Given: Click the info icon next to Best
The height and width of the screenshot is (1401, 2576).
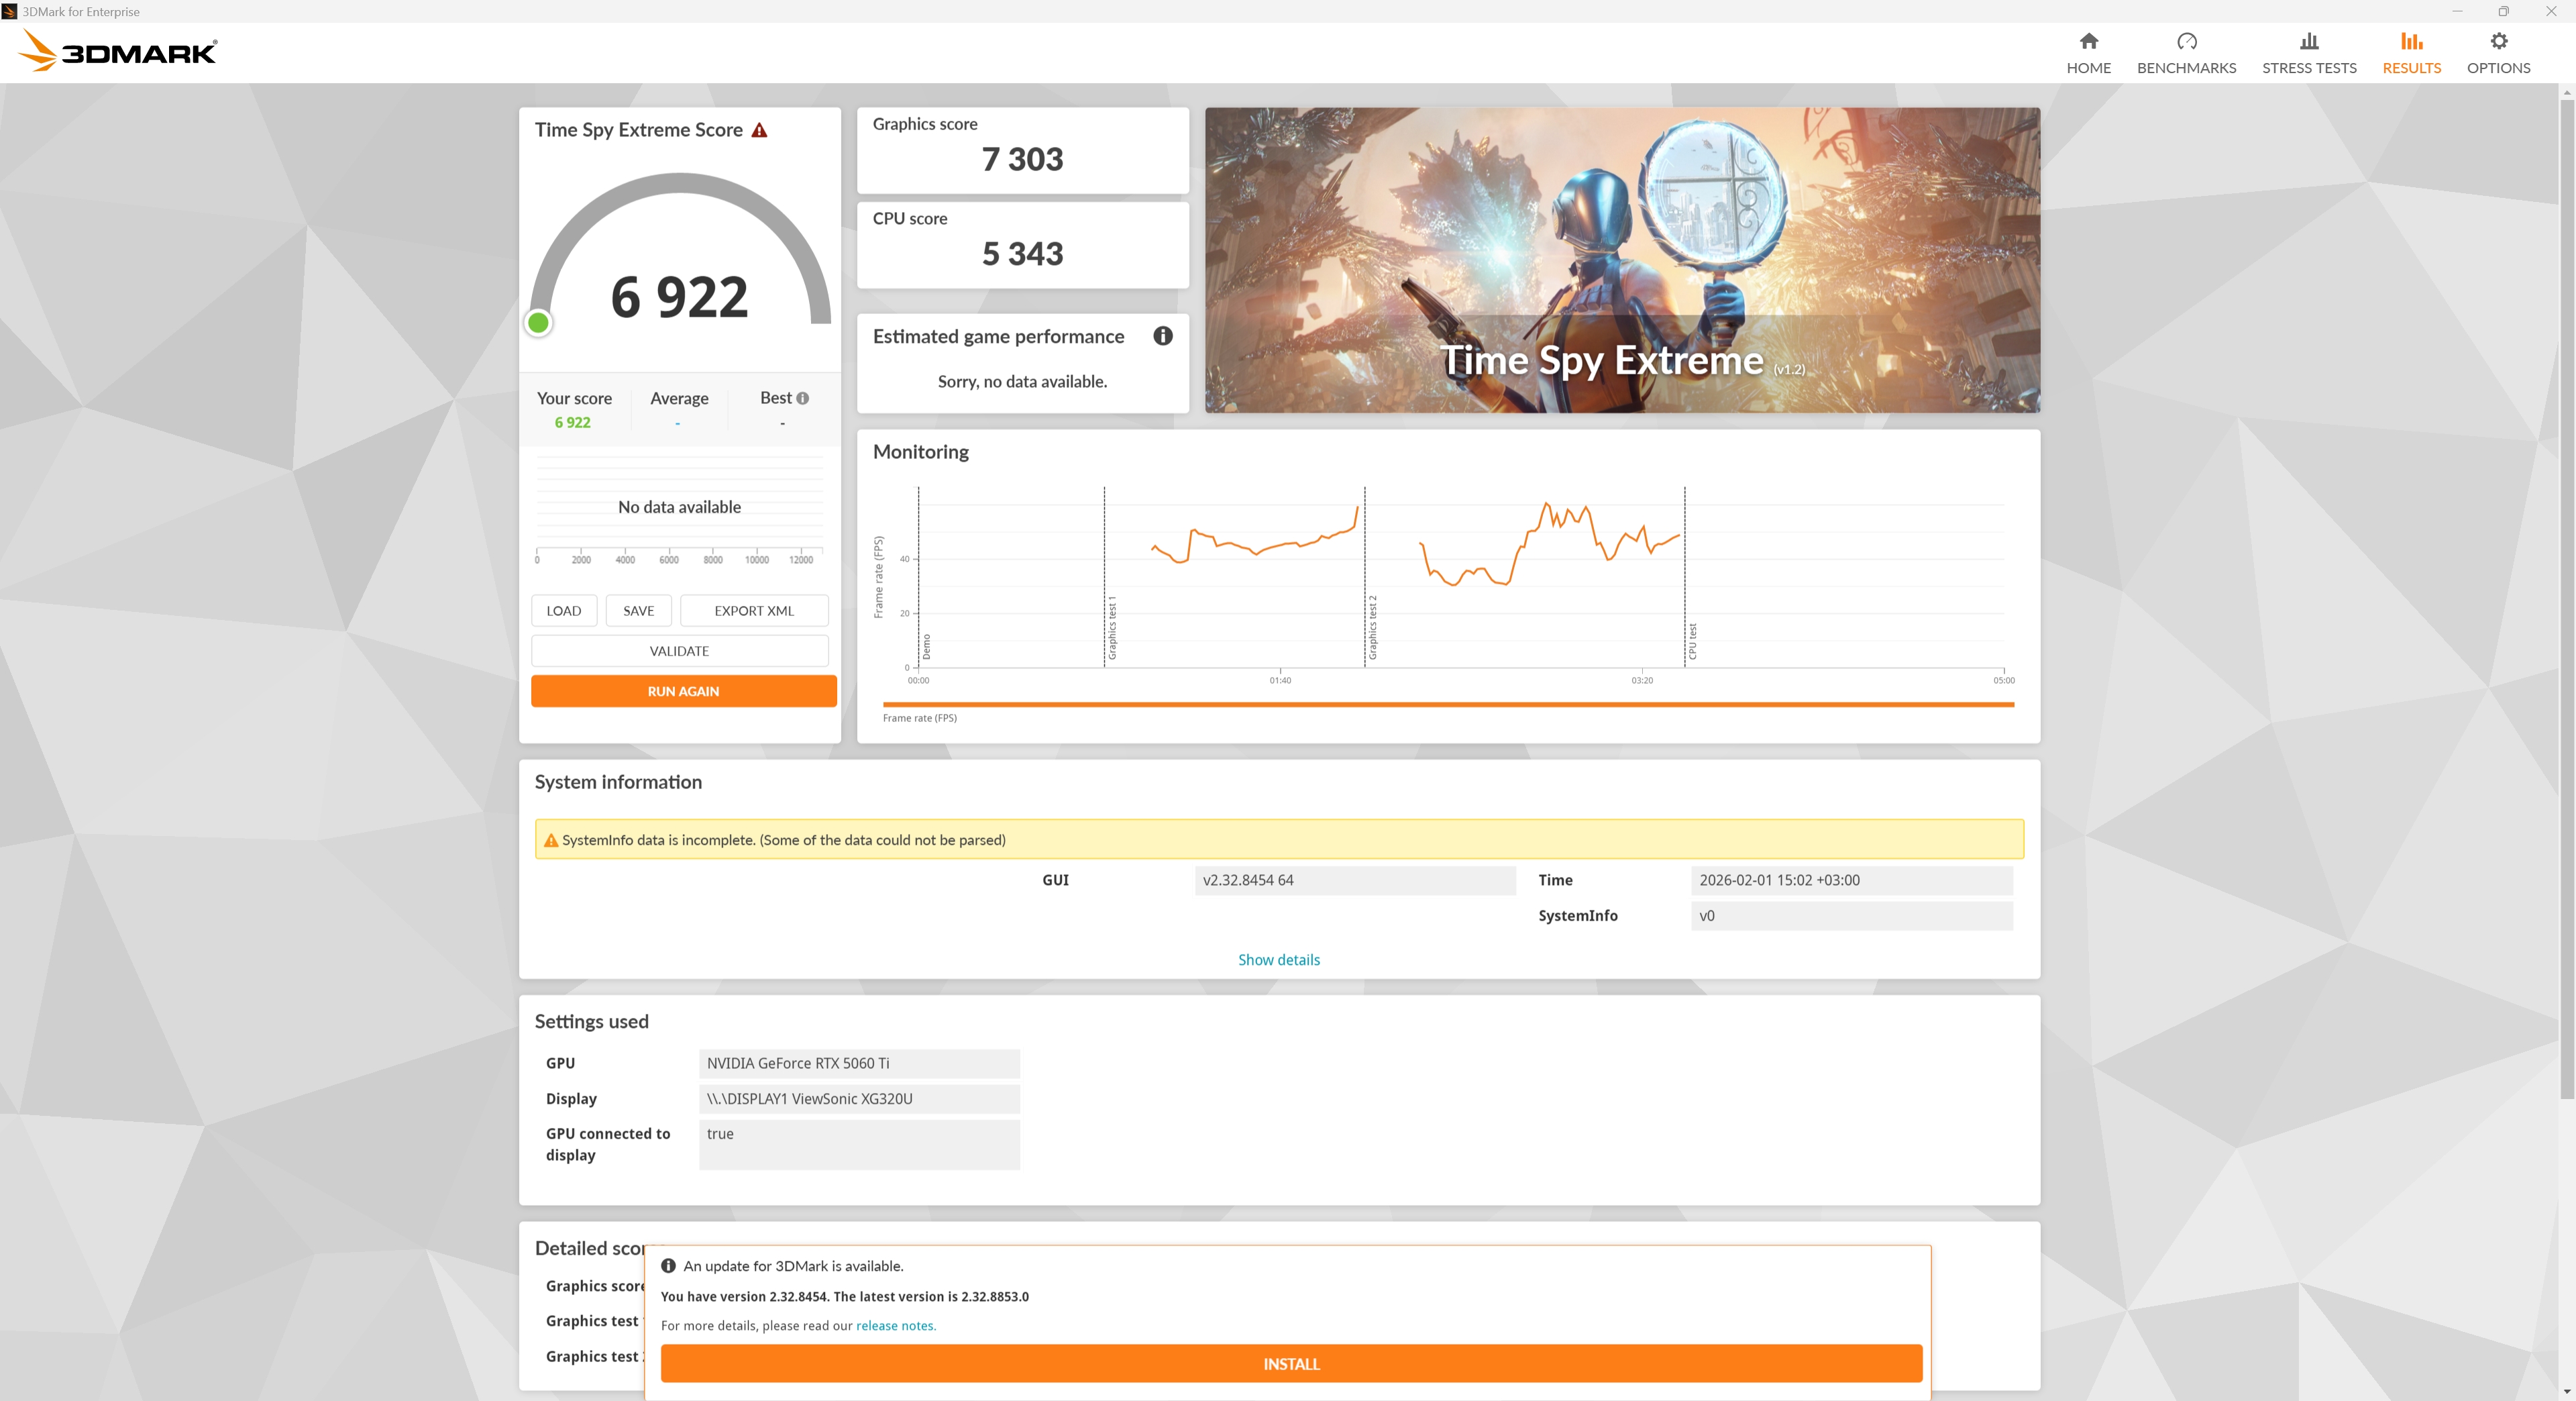Looking at the screenshot, I should (x=802, y=398).
